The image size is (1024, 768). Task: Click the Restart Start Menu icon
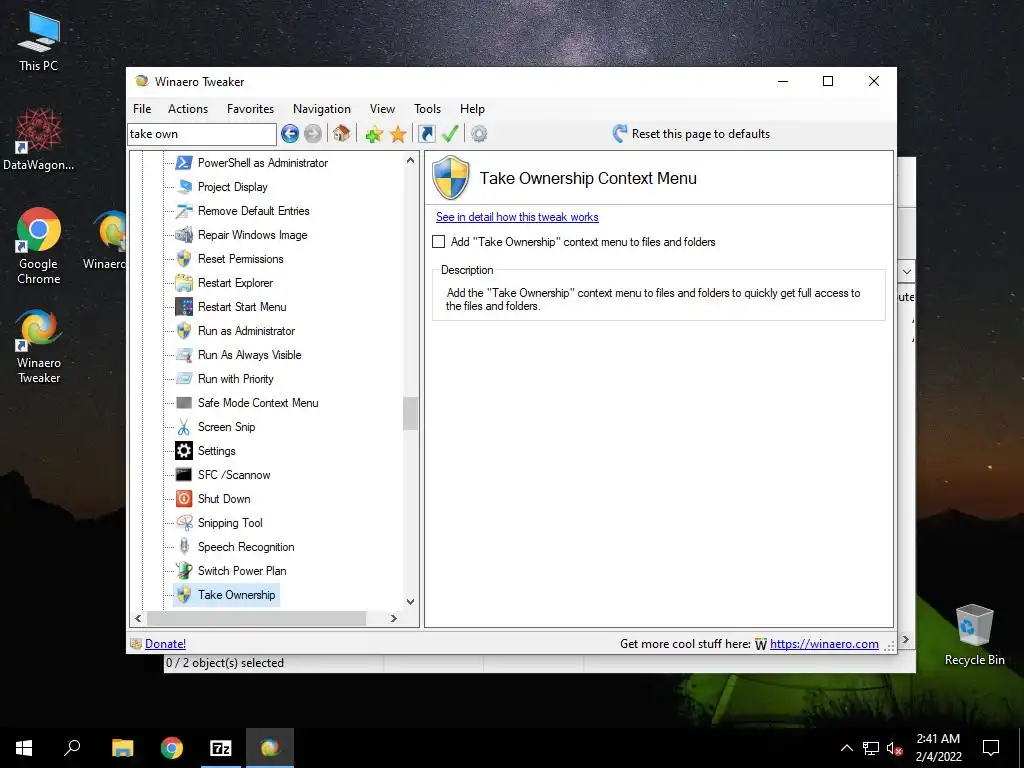[184, 307]
